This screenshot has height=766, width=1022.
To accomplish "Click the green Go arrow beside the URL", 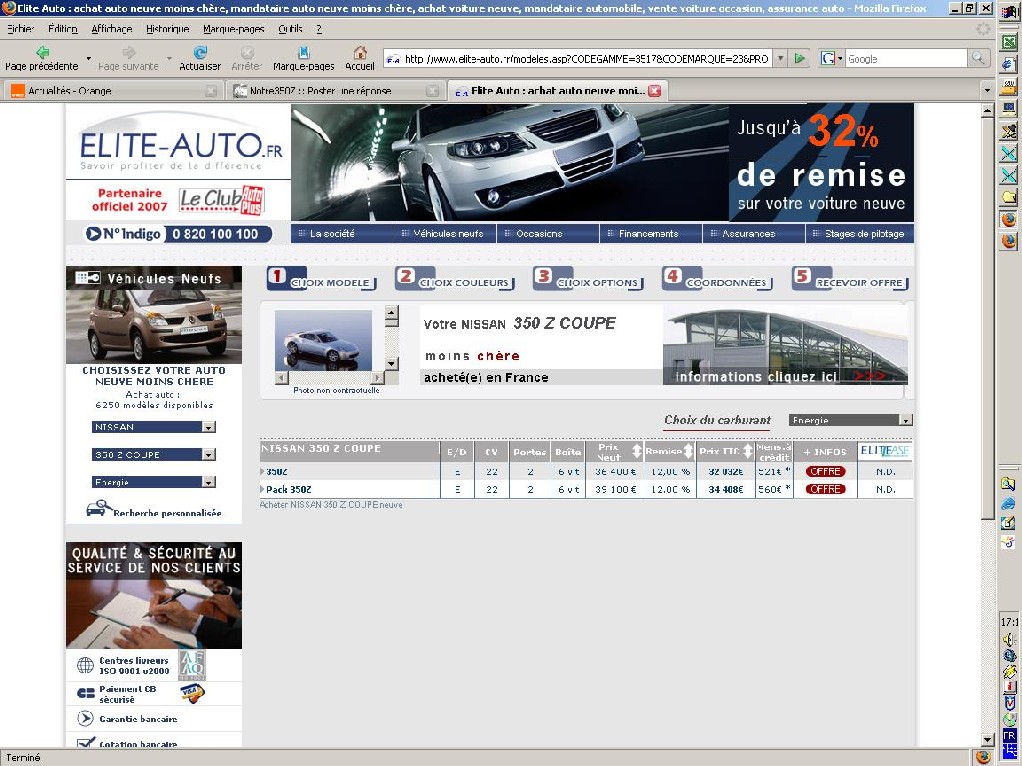I will coord(800,59).
